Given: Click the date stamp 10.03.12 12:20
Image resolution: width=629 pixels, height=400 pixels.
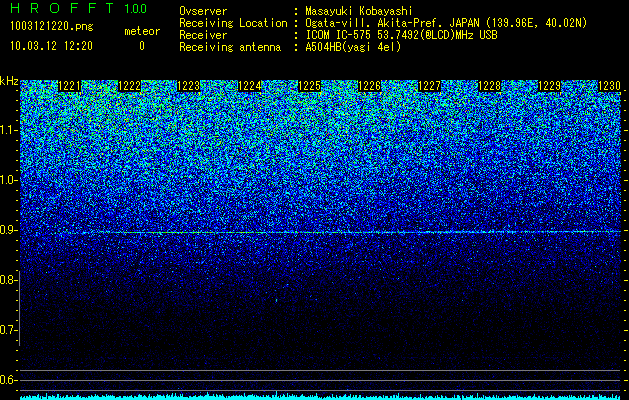Looking at the screenshot, I should (x=51, y=46).
